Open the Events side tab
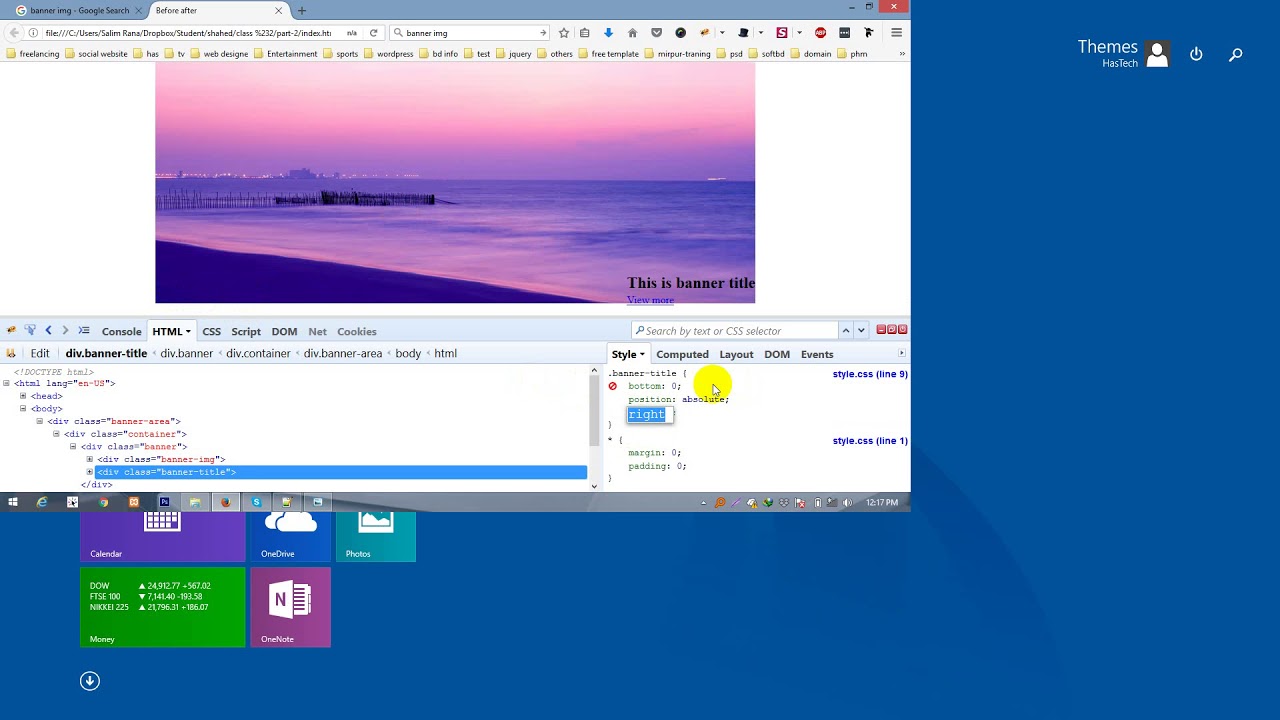1280x720 pixels. [x=817, y=354]
